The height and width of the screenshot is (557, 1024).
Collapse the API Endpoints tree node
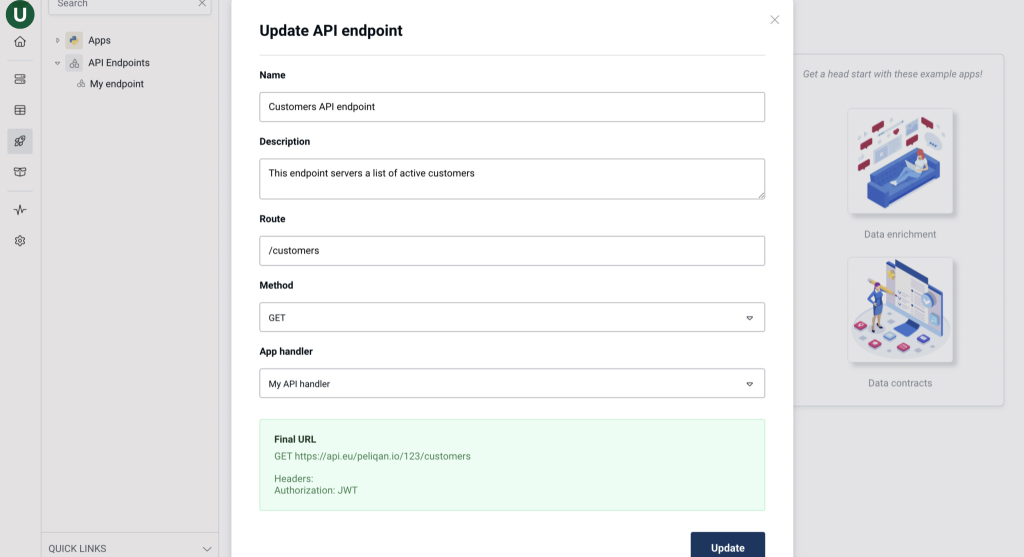click(x=57, y=63)
